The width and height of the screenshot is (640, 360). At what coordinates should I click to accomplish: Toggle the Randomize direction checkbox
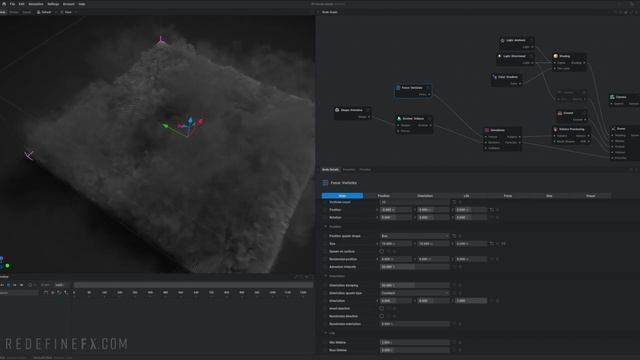(382, 316)
